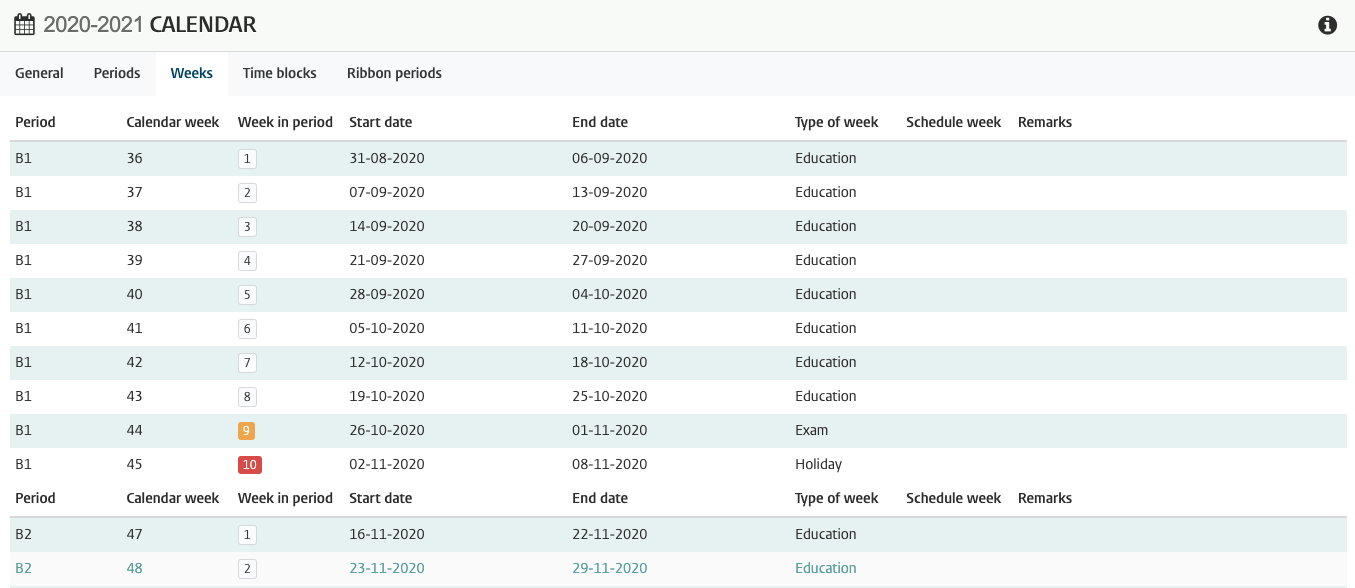Screen dimensions: 1355x588
Task: Click week badge 7 in the 12-10-2020 row
Action: 247,362
